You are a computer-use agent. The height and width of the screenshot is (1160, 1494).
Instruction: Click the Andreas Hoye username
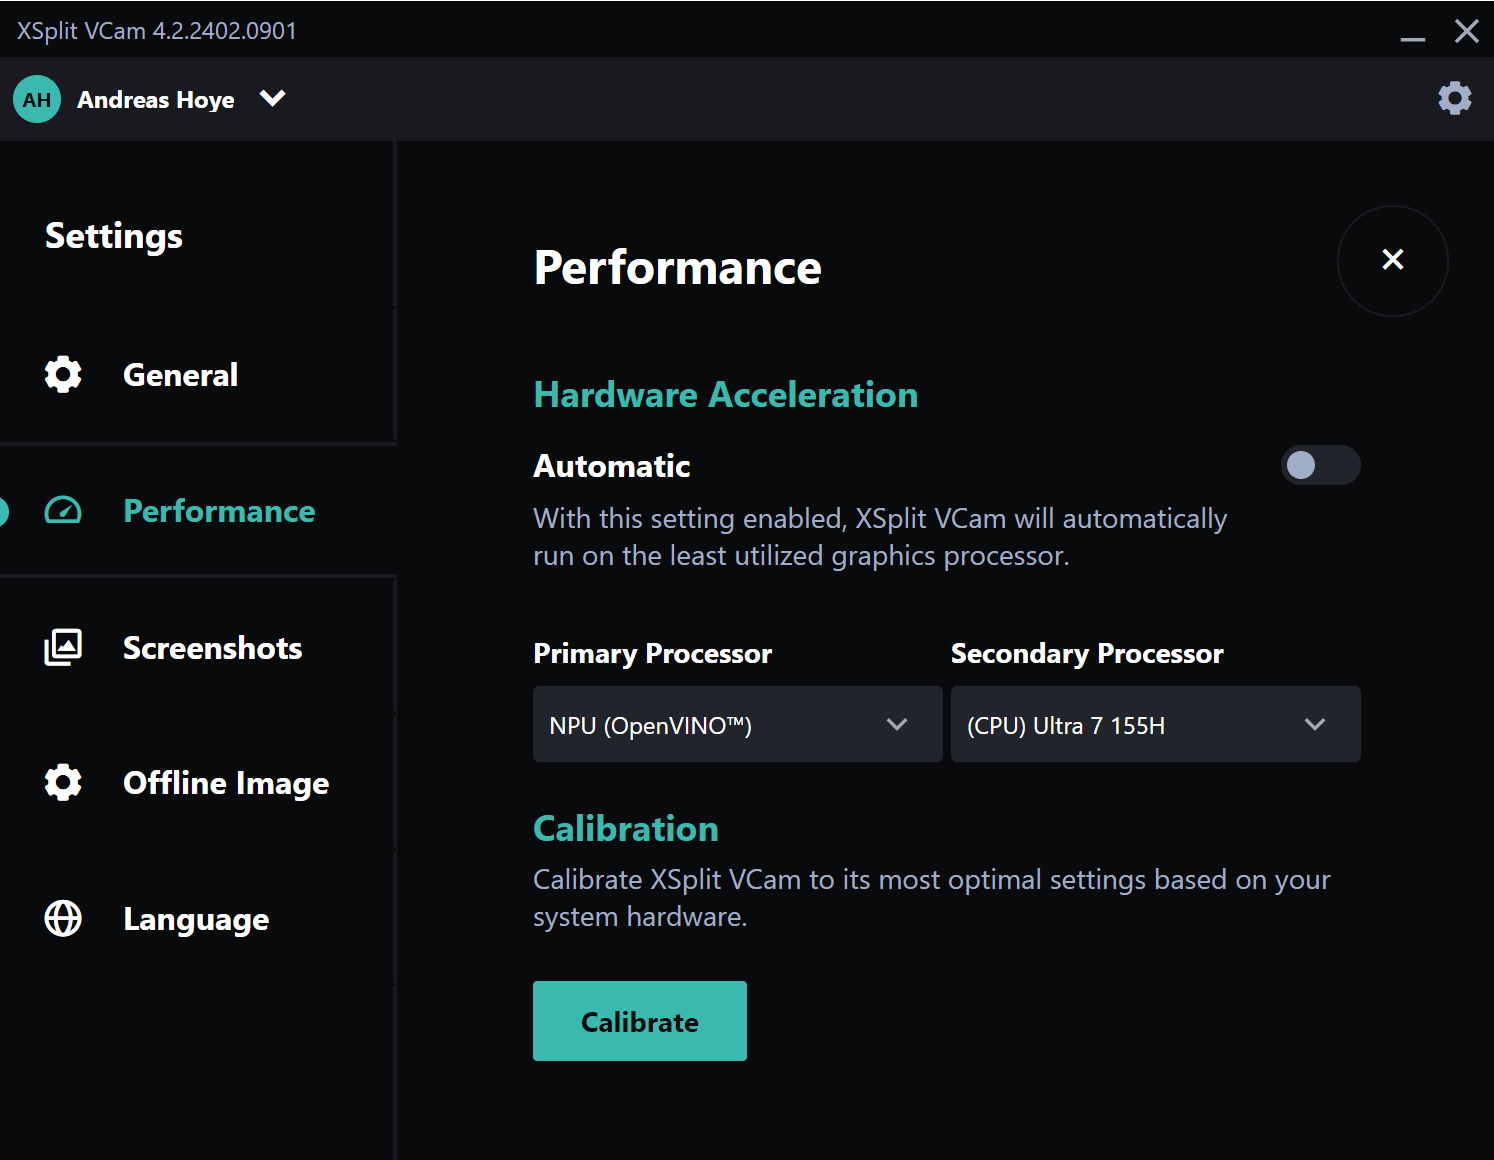(156, 100)
